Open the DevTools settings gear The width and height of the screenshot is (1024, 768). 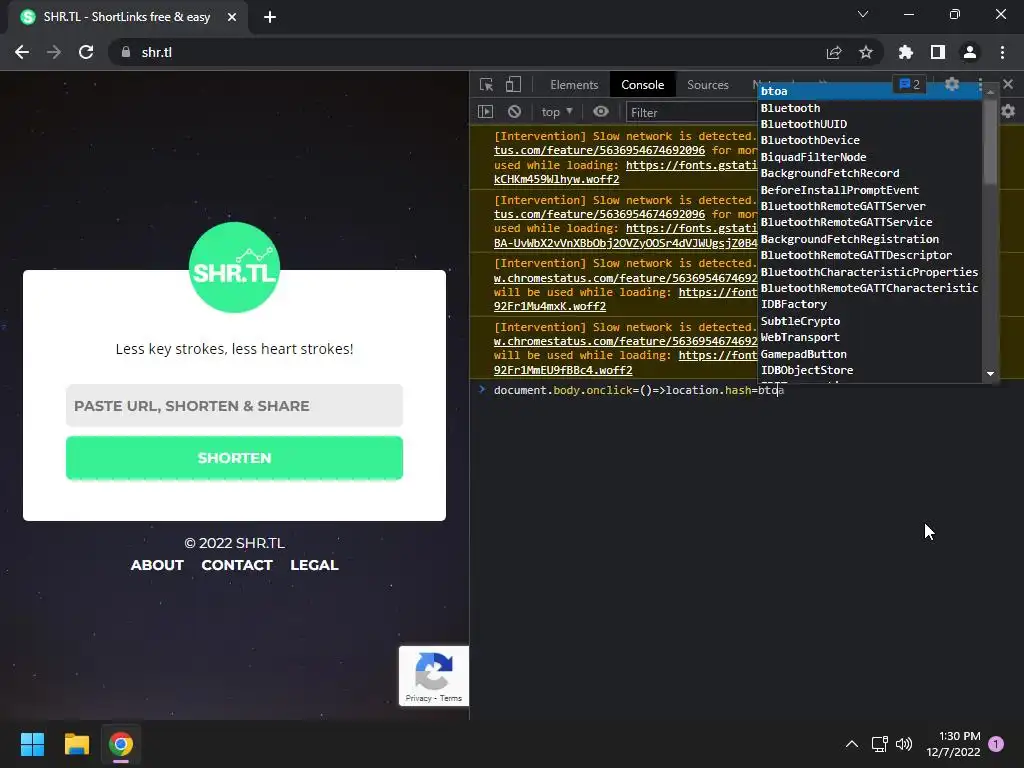pyautogui.click(x=952, y=84)
